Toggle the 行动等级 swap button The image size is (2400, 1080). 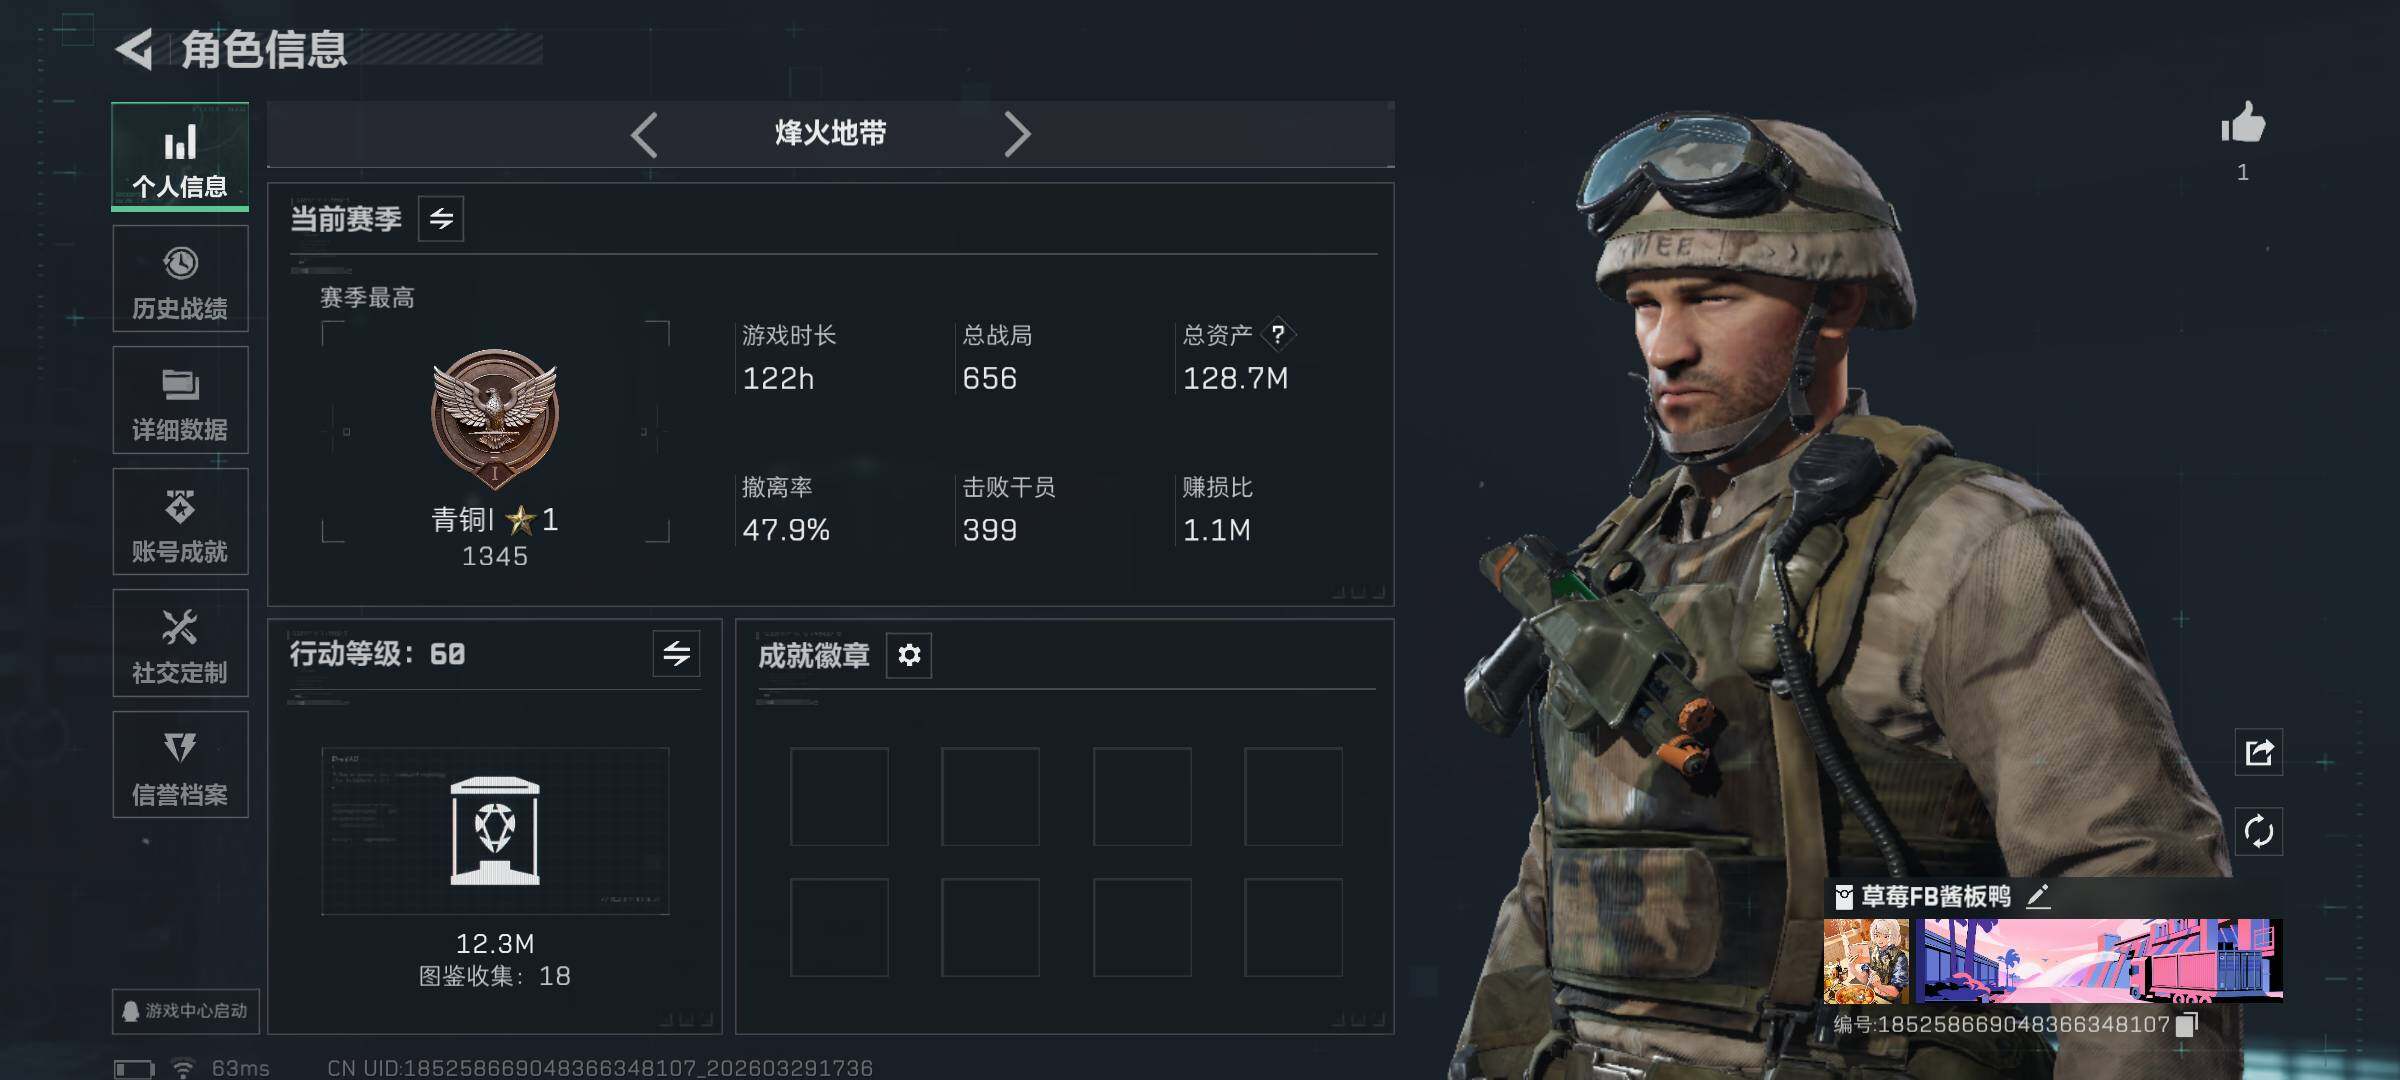(x=676, y=654)
